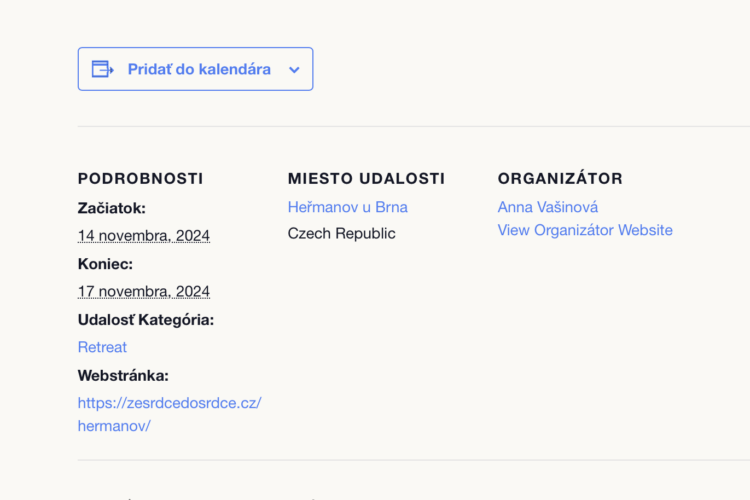Screen dimensions: 750x500
Task: Open the Heřmanov u Brna venue link
Action: [348, 207]
